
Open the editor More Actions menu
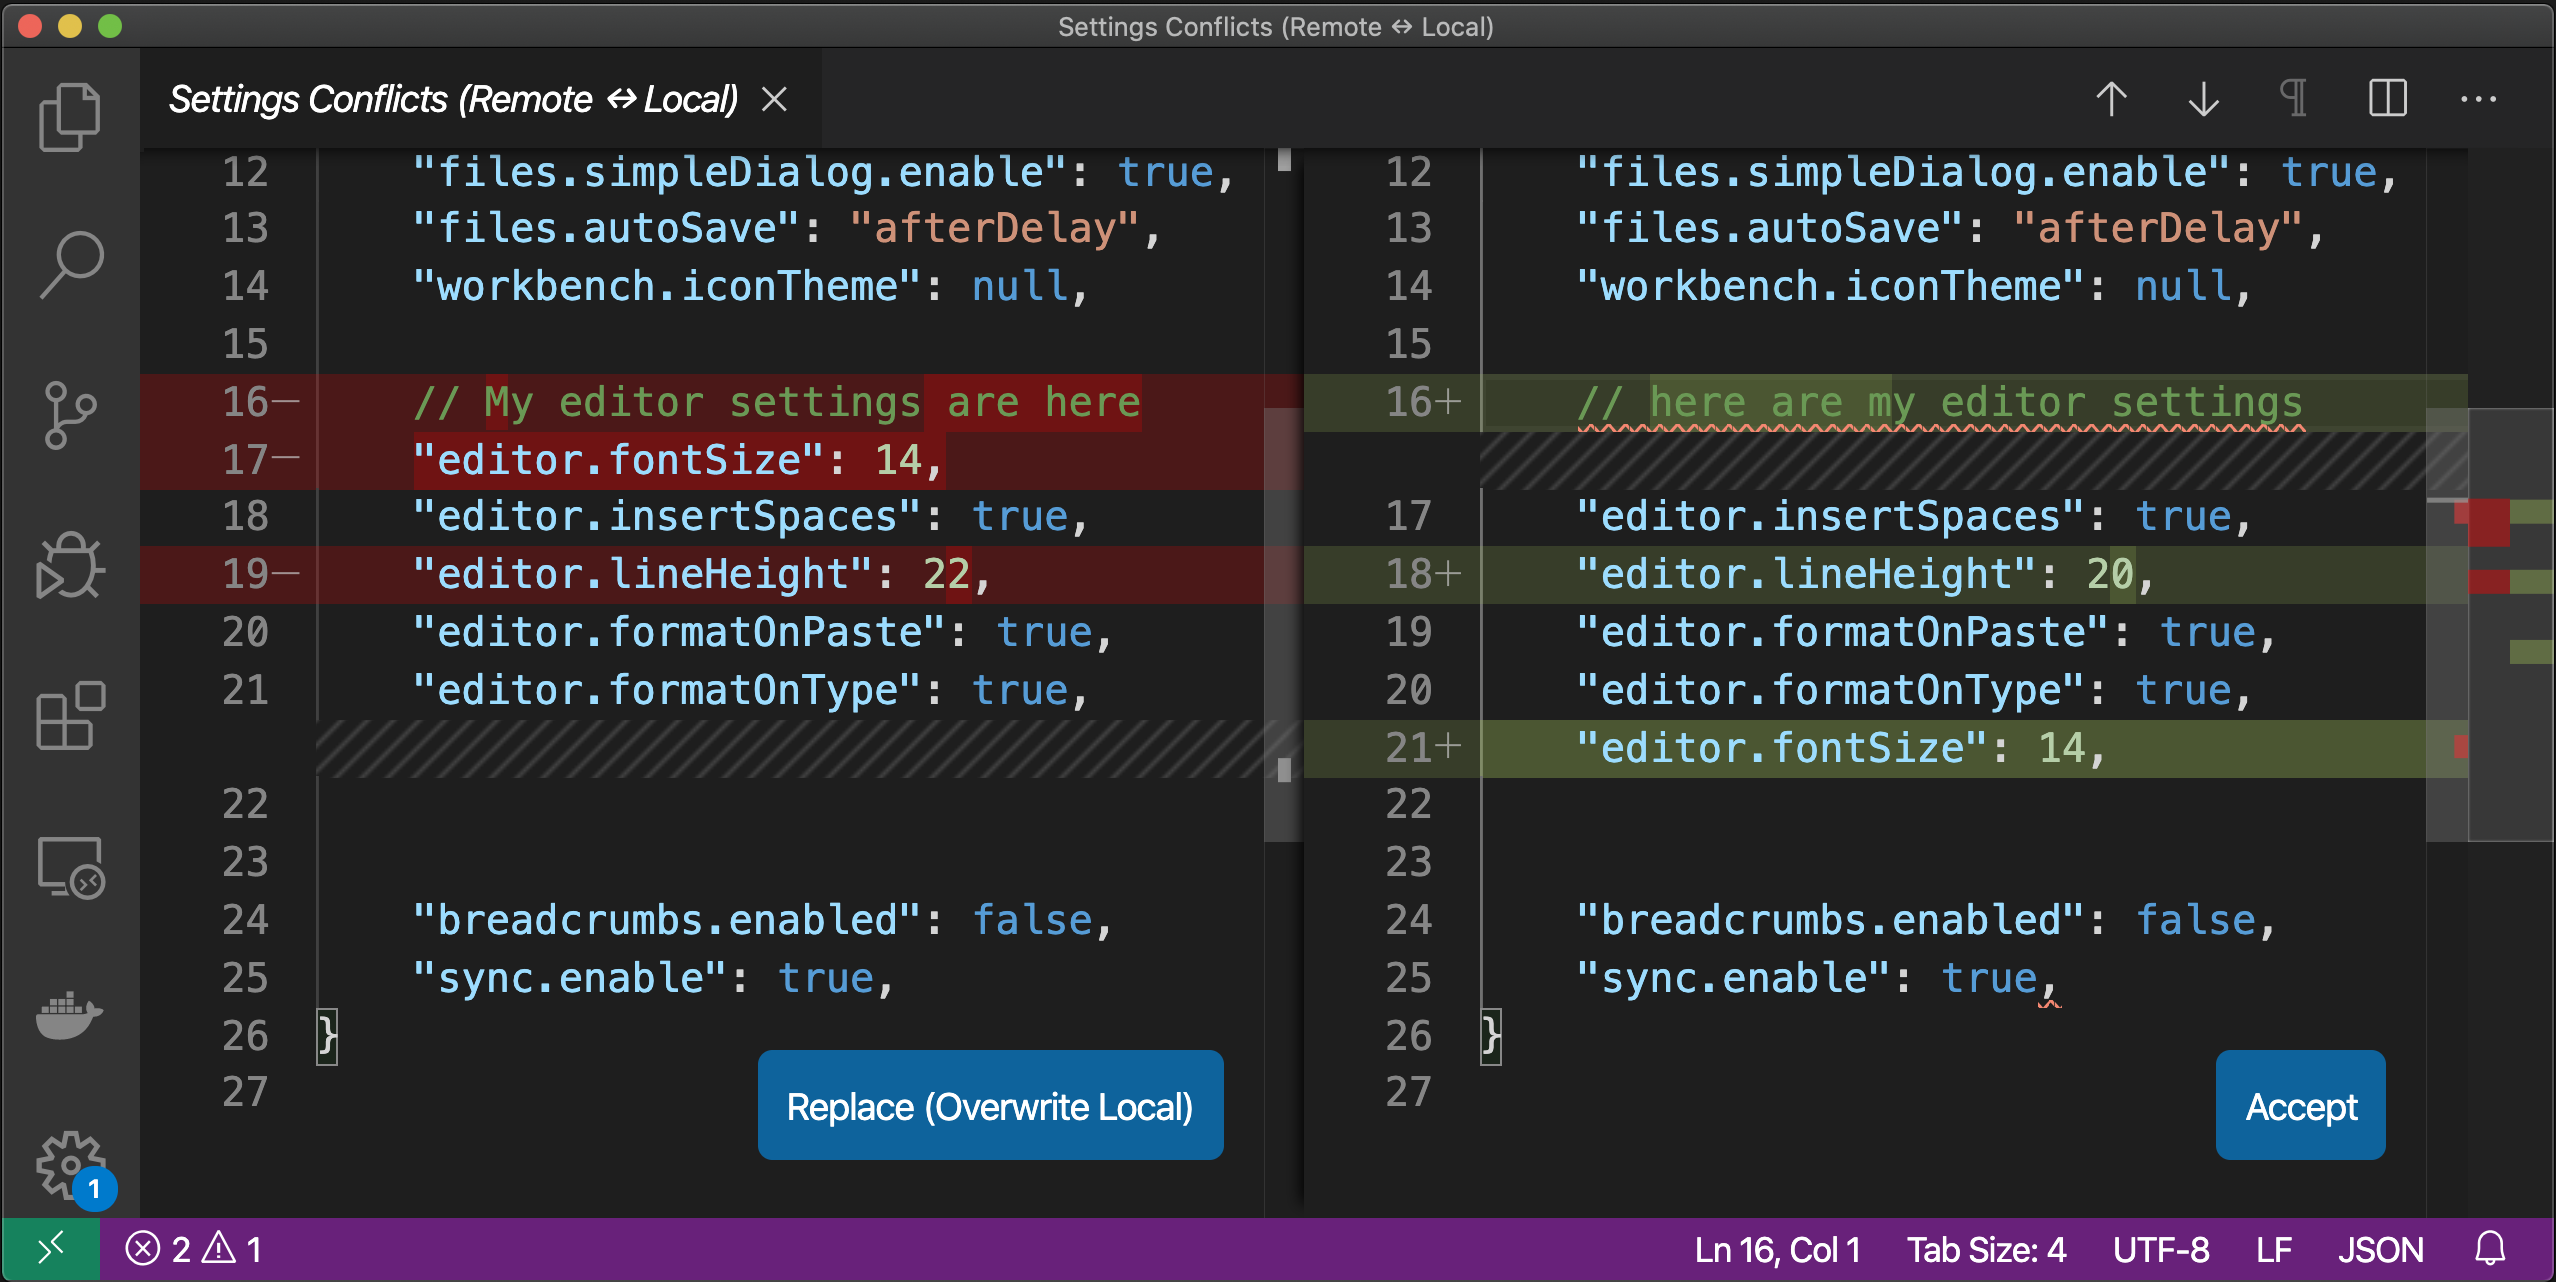tap(2479, 98)
